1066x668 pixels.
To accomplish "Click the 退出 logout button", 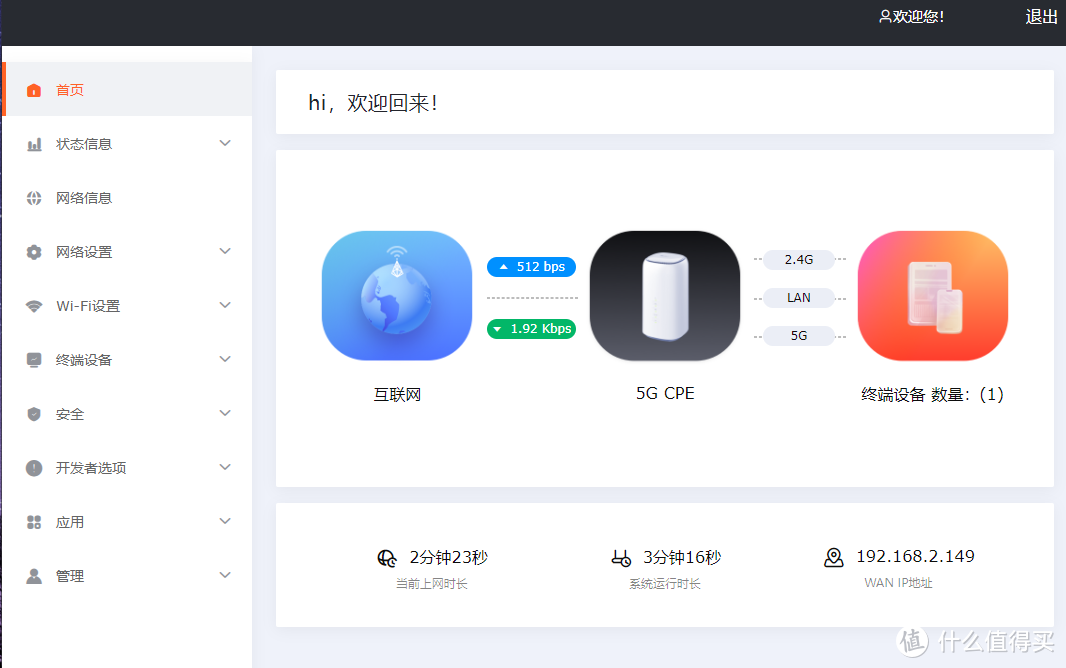I will click(1041, 17).
